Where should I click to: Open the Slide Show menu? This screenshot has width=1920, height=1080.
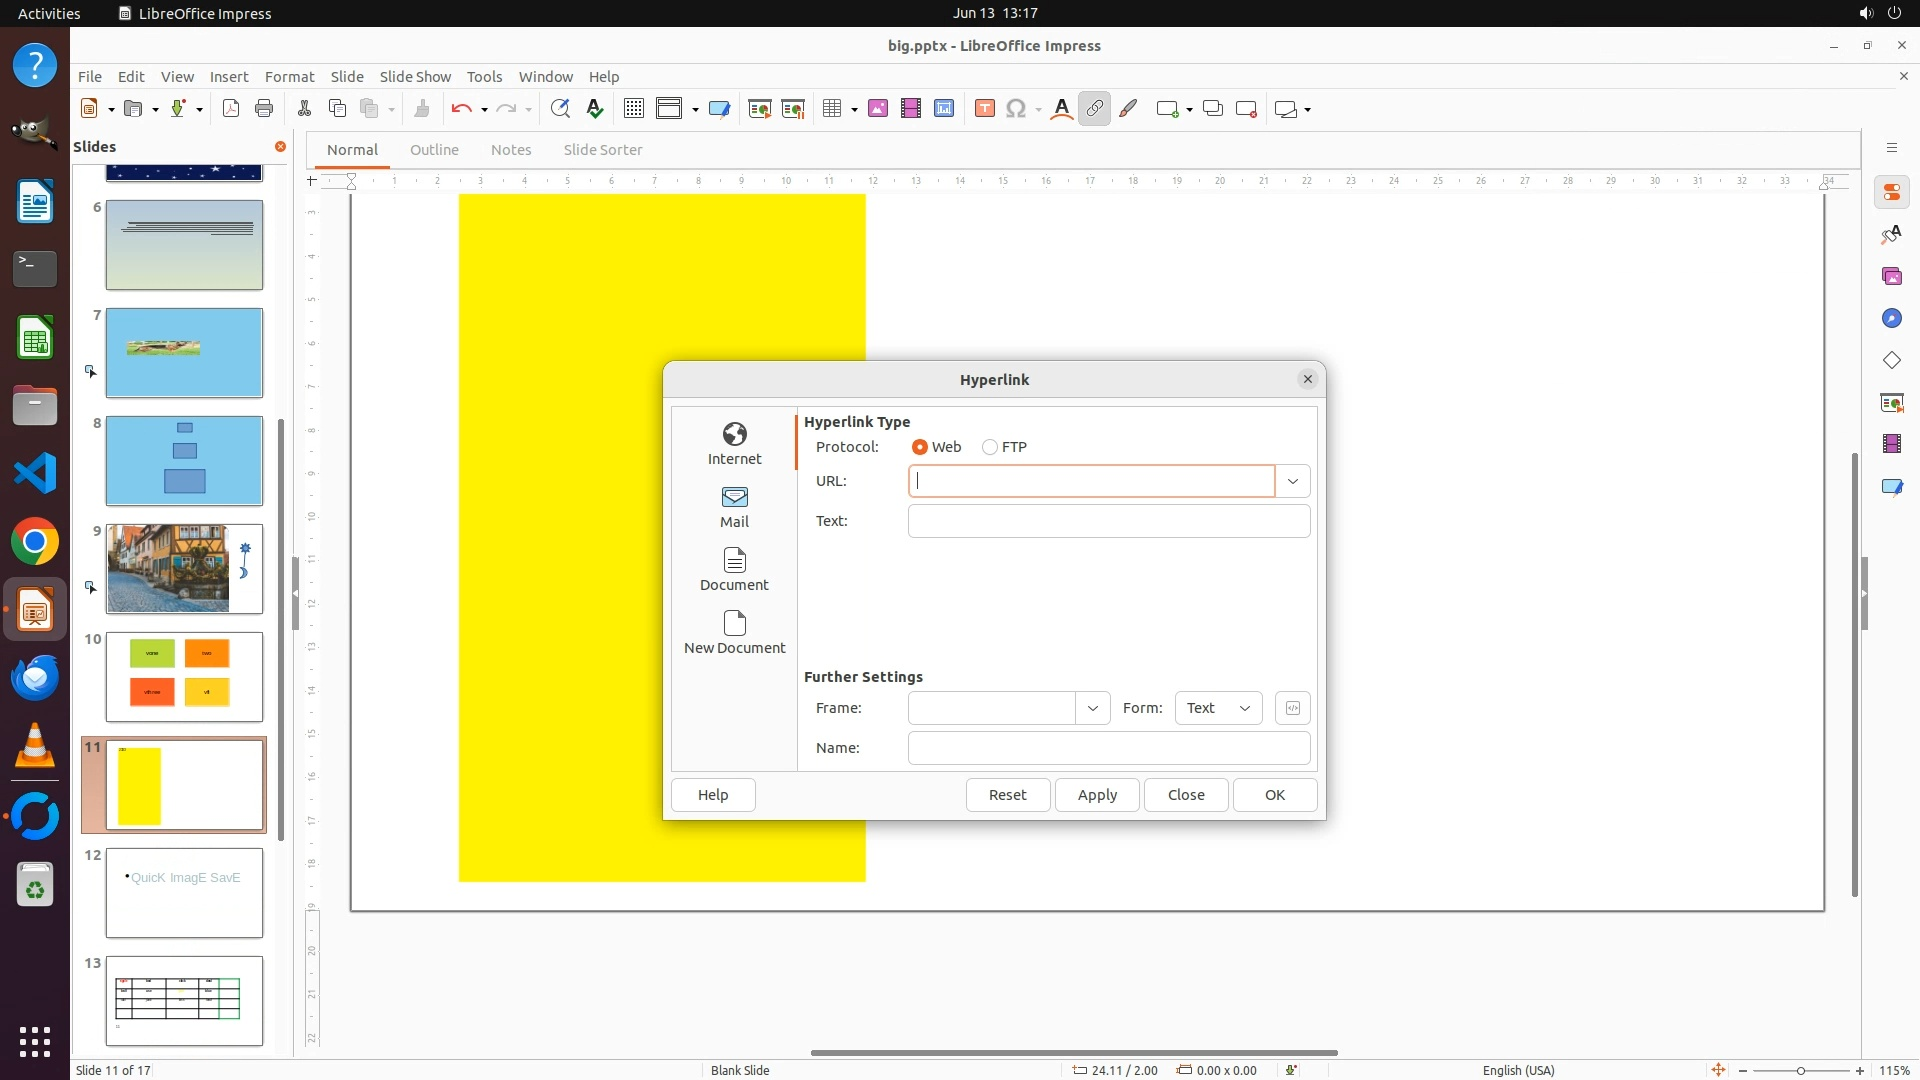click(x=415, y=76)
